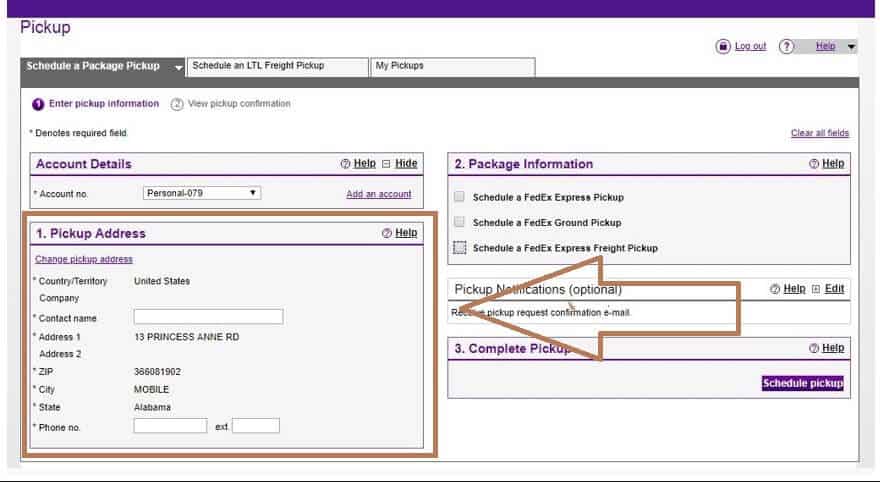Collapse Account Details with the Hide minus icon
The width and height of the screenshot is (880, 482).
coord(386,164)
